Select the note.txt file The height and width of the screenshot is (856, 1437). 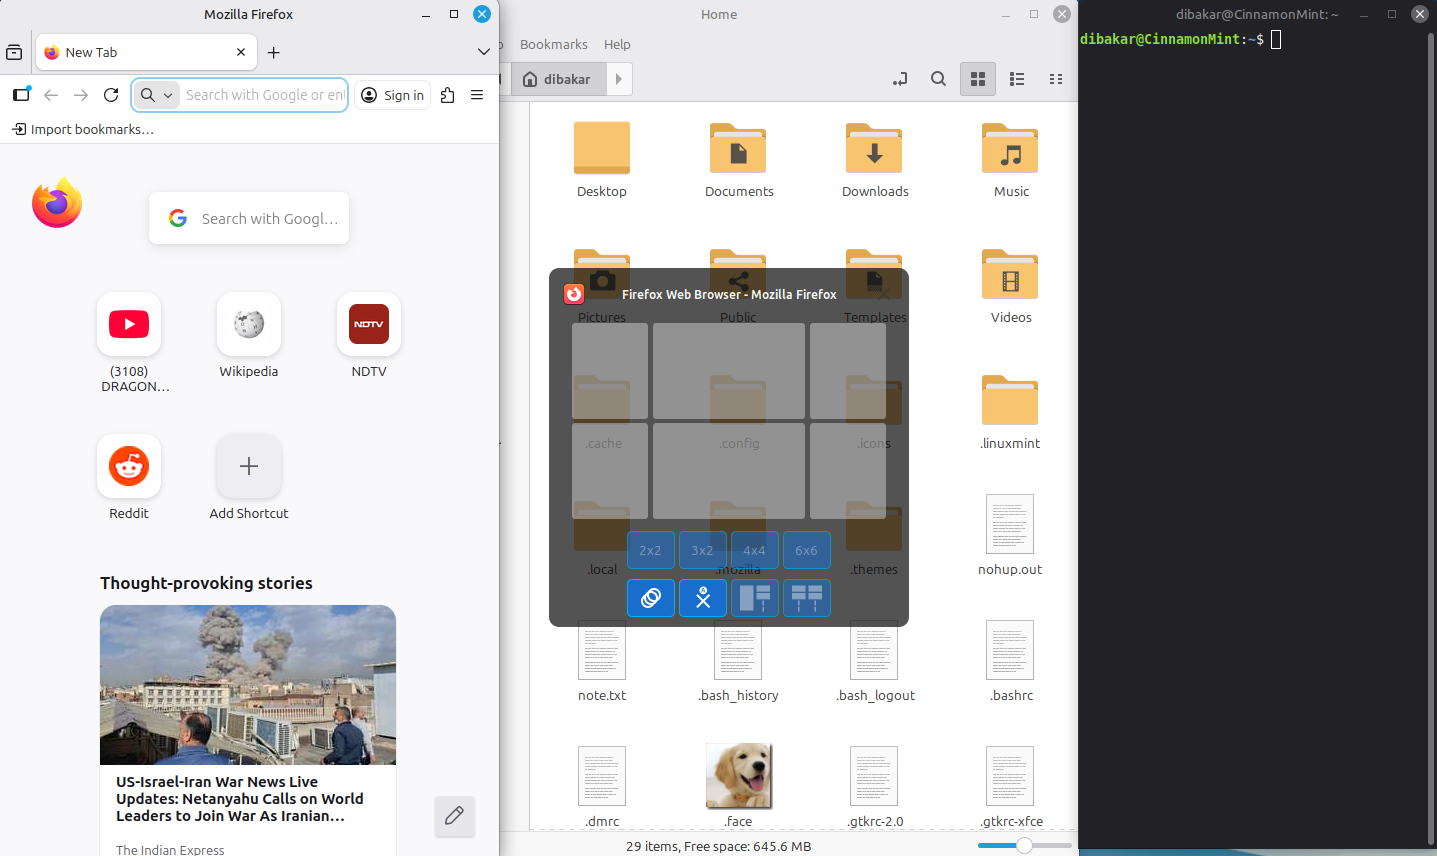click(x=602, y=662)
